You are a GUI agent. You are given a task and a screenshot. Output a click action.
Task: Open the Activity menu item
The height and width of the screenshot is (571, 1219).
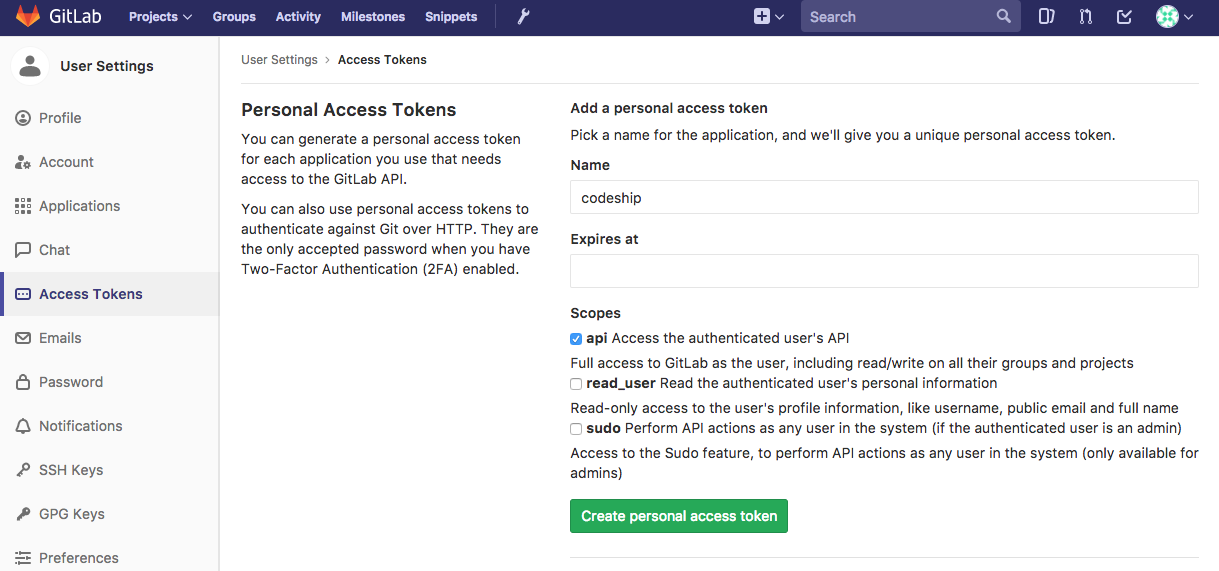298,17
